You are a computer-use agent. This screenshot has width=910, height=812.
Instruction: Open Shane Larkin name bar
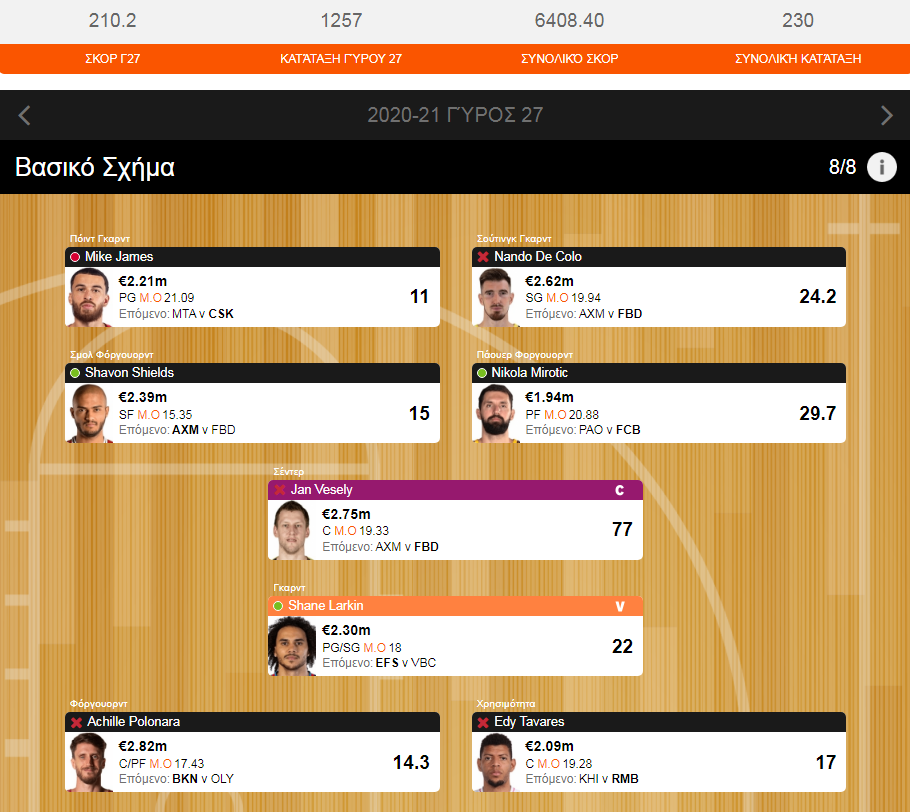[455, 606]
